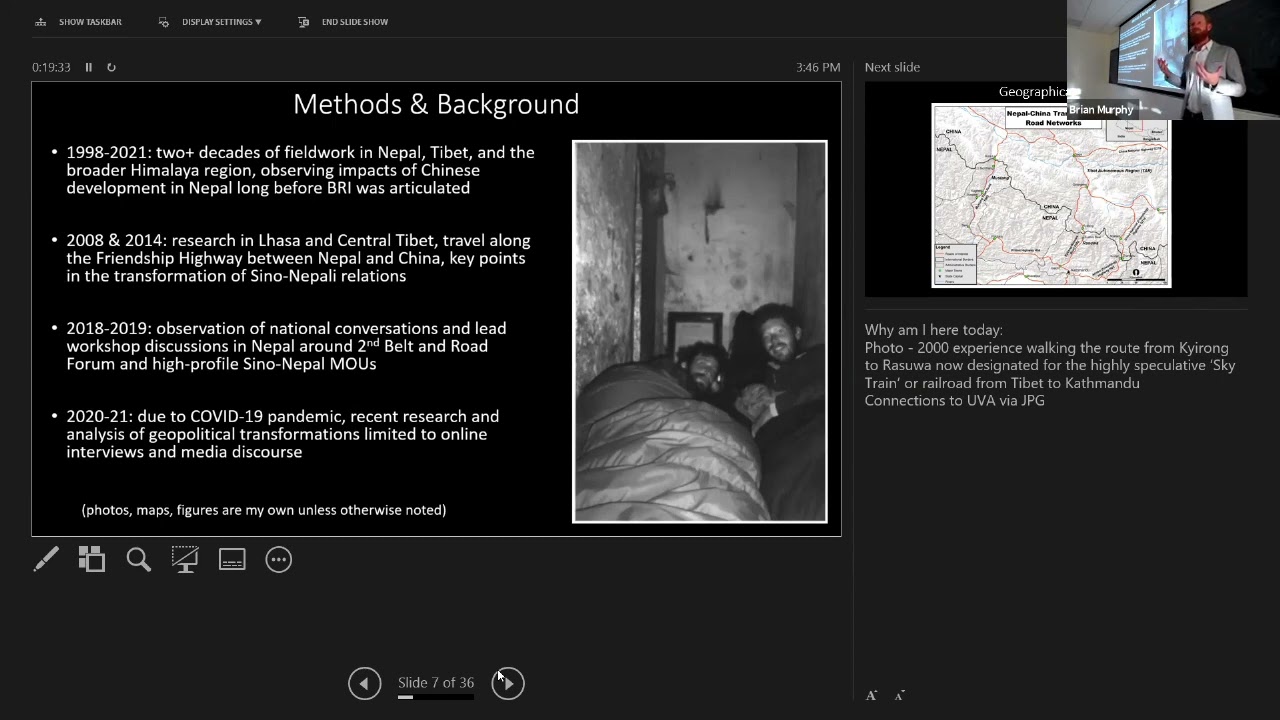Click the Slide 7 of 36 counter
The image size is (1280, 720).
click(436, 682)
